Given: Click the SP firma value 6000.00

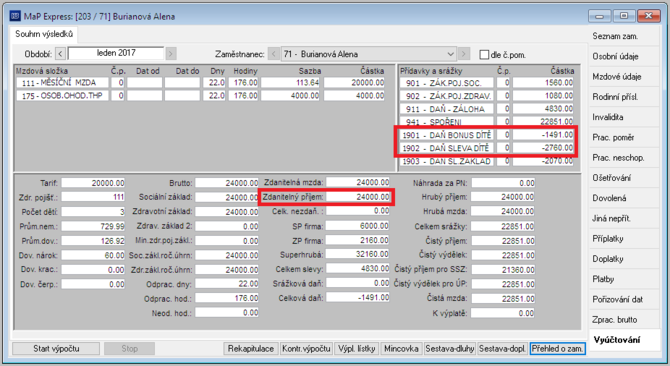Looking at the screenshot, I should [x=358, y=226].
